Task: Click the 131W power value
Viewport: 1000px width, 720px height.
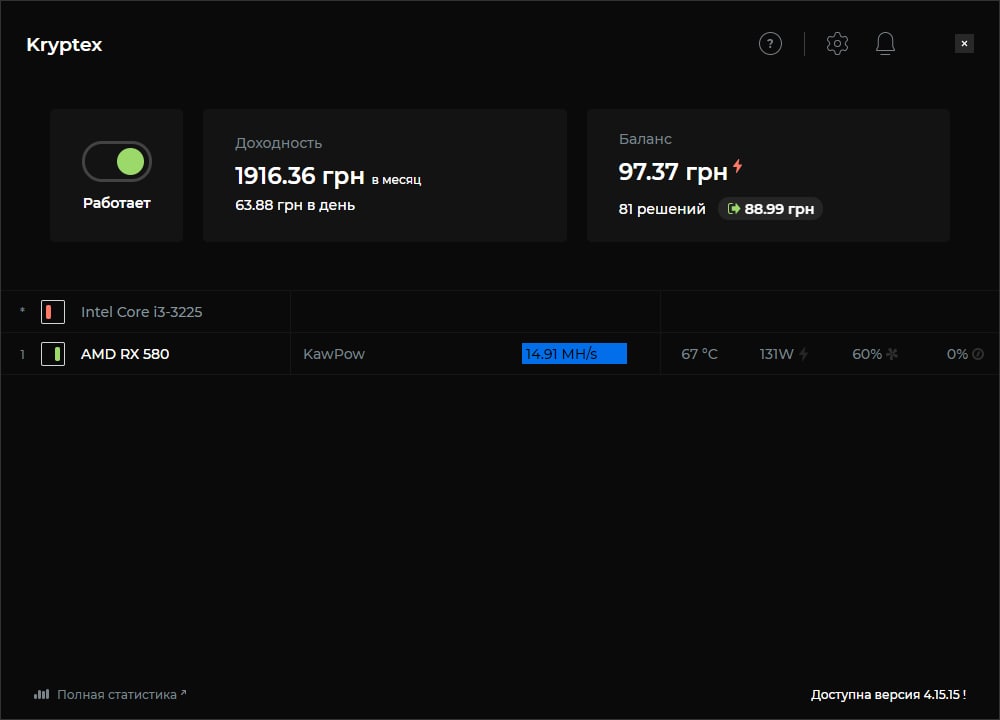Action: 776,354
